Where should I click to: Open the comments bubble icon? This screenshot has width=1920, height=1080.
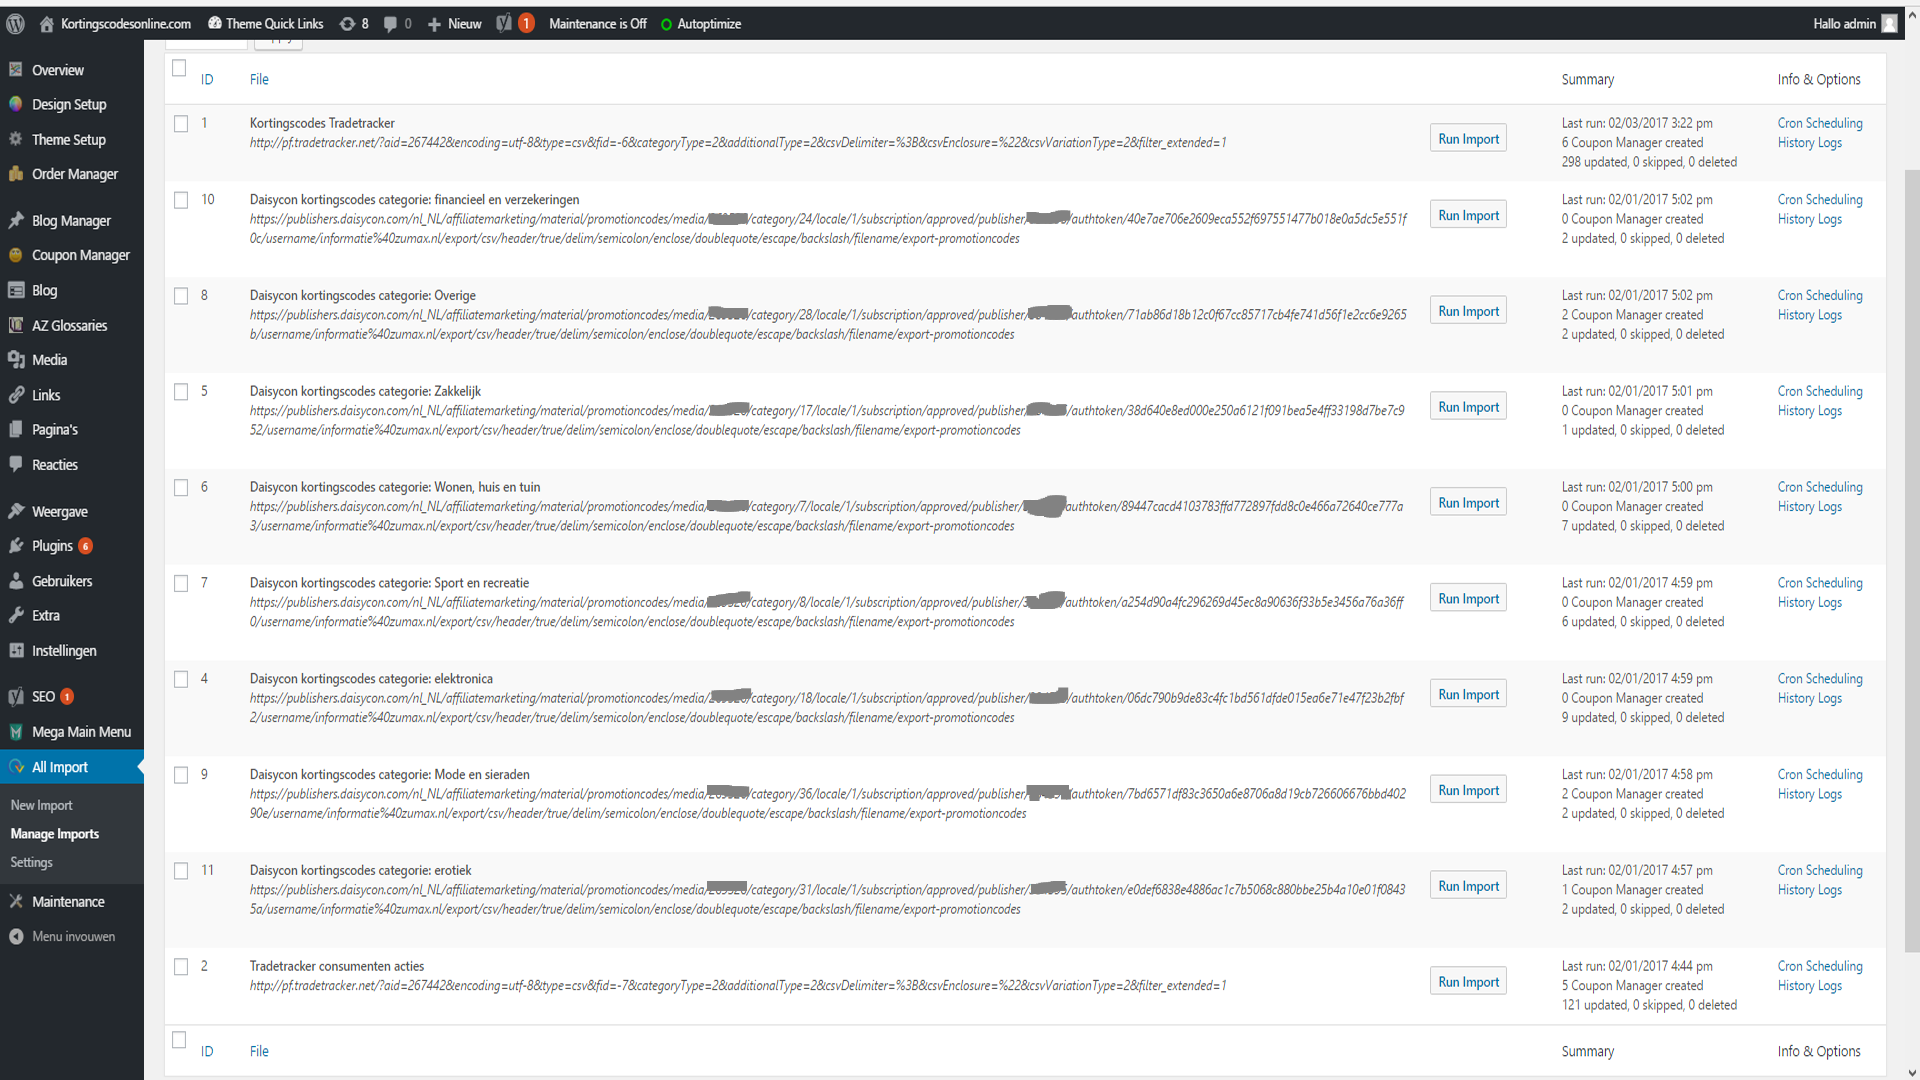tap(390, 24)
